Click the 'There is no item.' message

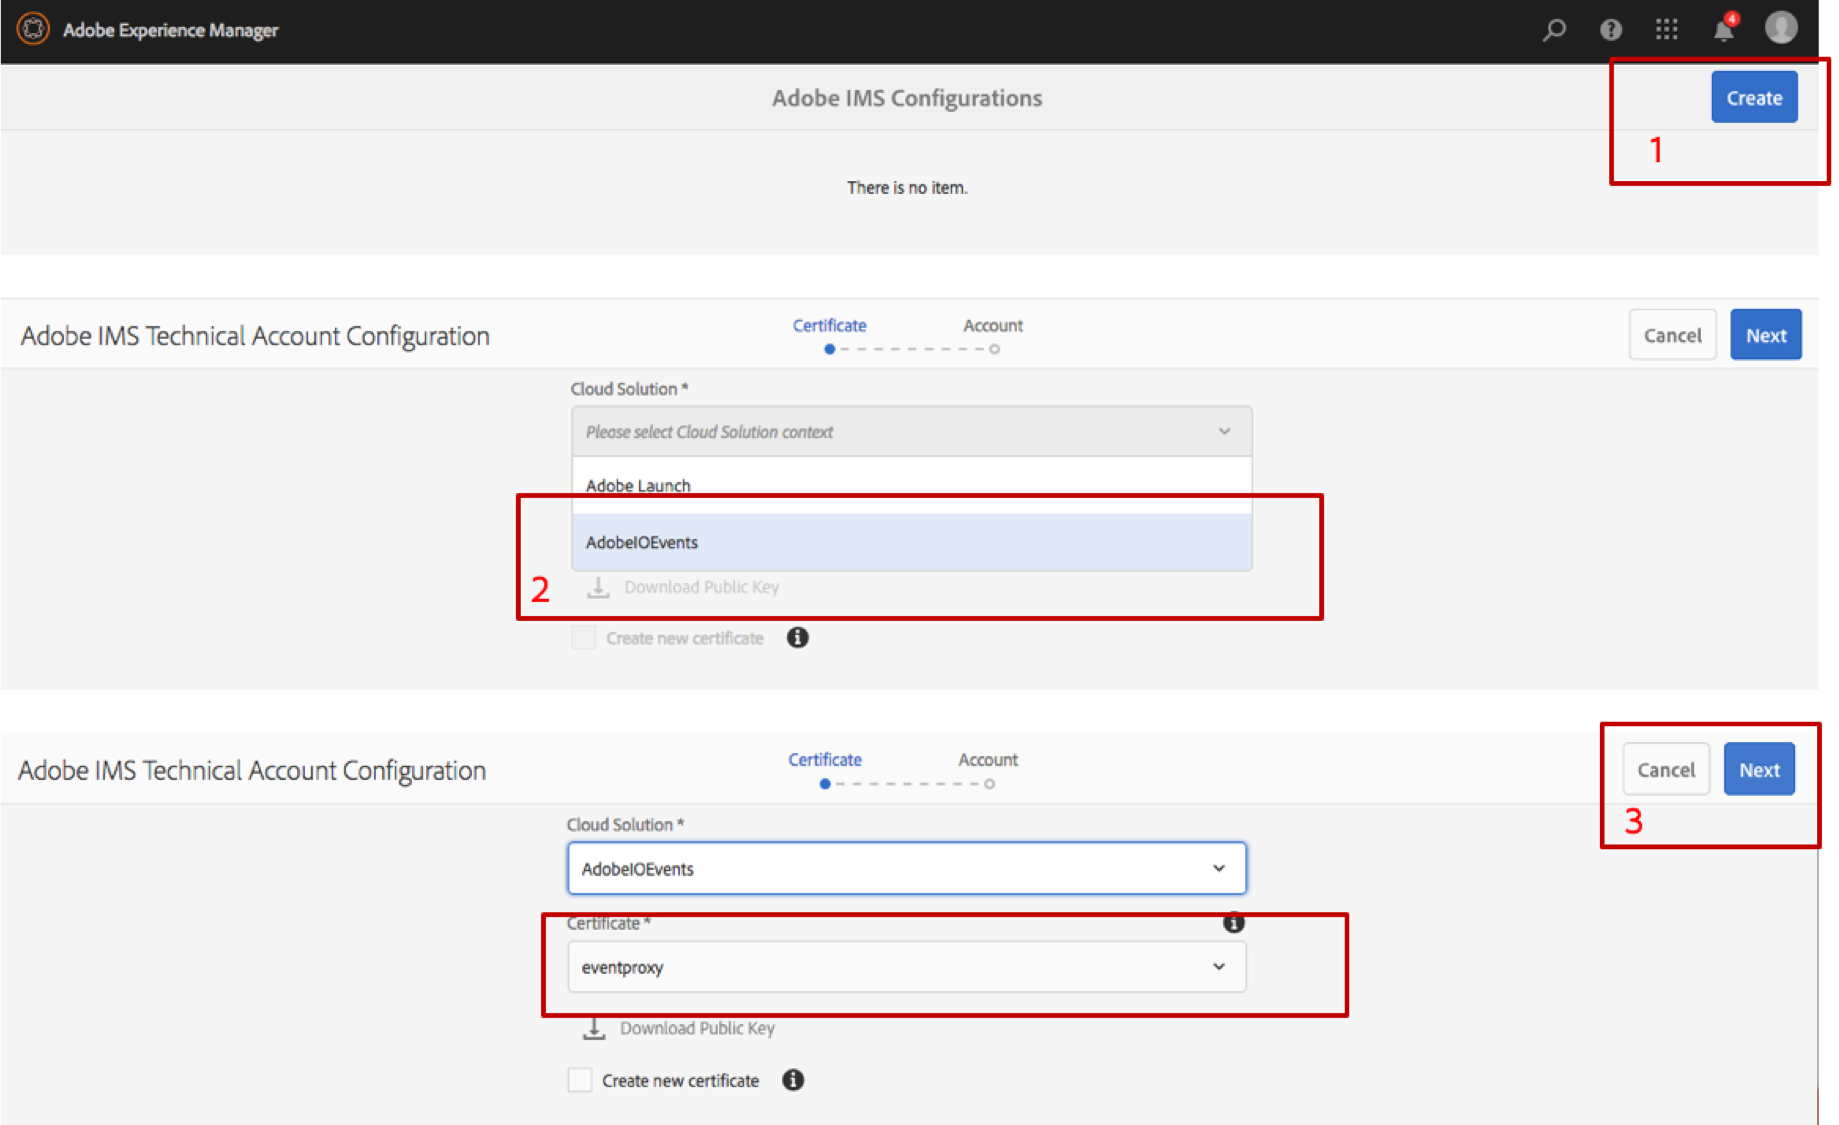click(x=907, y=188)
